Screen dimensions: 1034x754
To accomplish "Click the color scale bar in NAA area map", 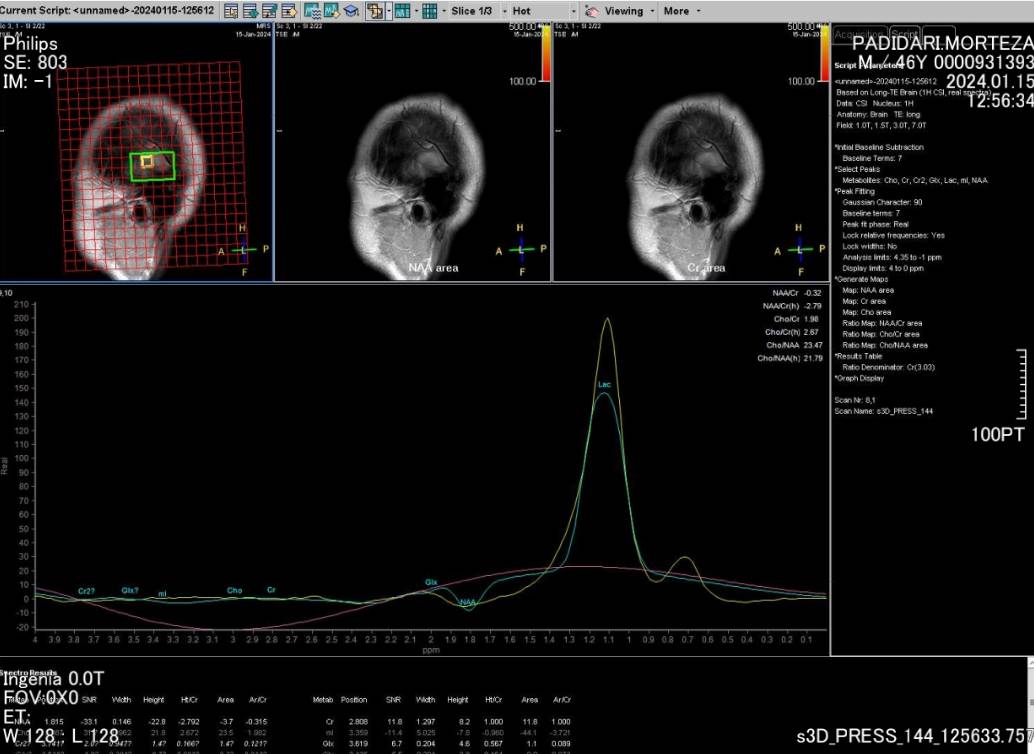I will [x=544, y=52].
